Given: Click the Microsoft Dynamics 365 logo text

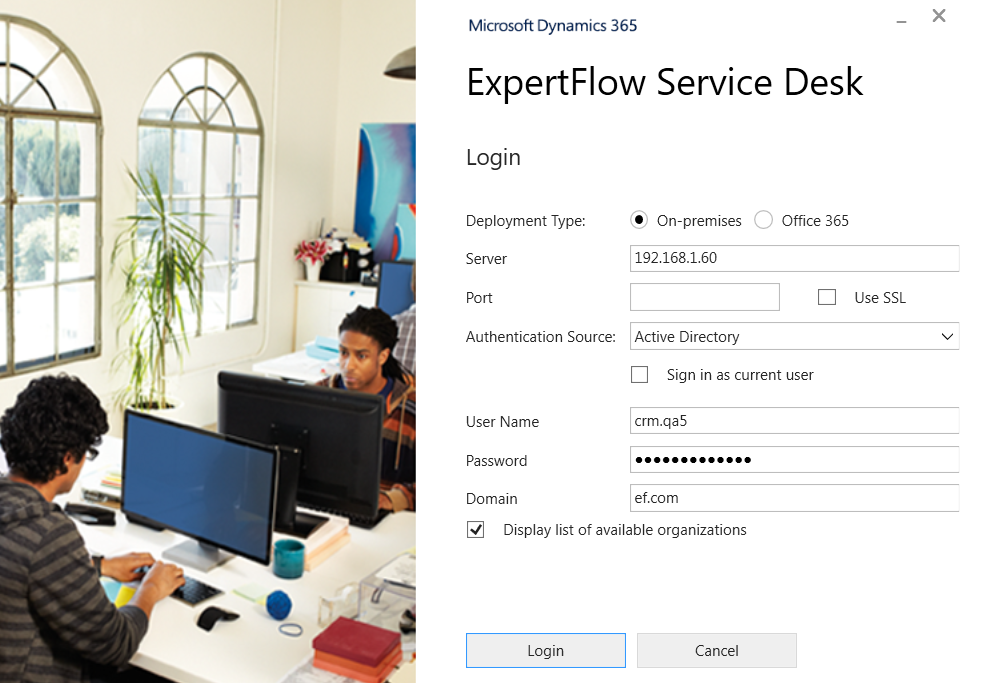Looking at the screenshot, I should click(552, 26).
